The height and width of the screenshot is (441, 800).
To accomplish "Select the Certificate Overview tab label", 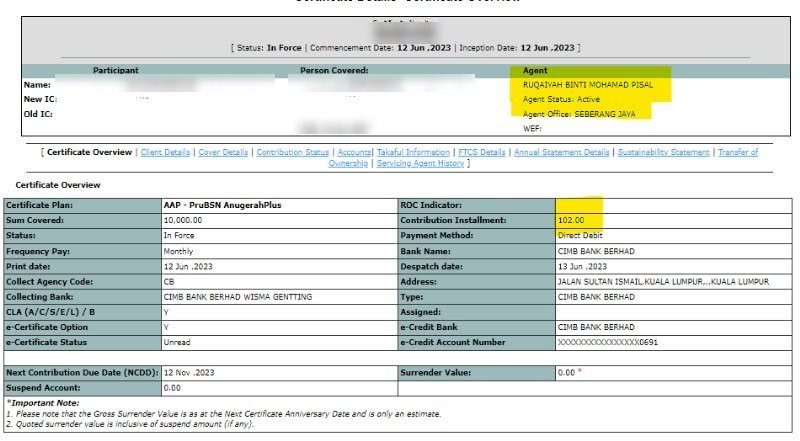I will (89, 152).
